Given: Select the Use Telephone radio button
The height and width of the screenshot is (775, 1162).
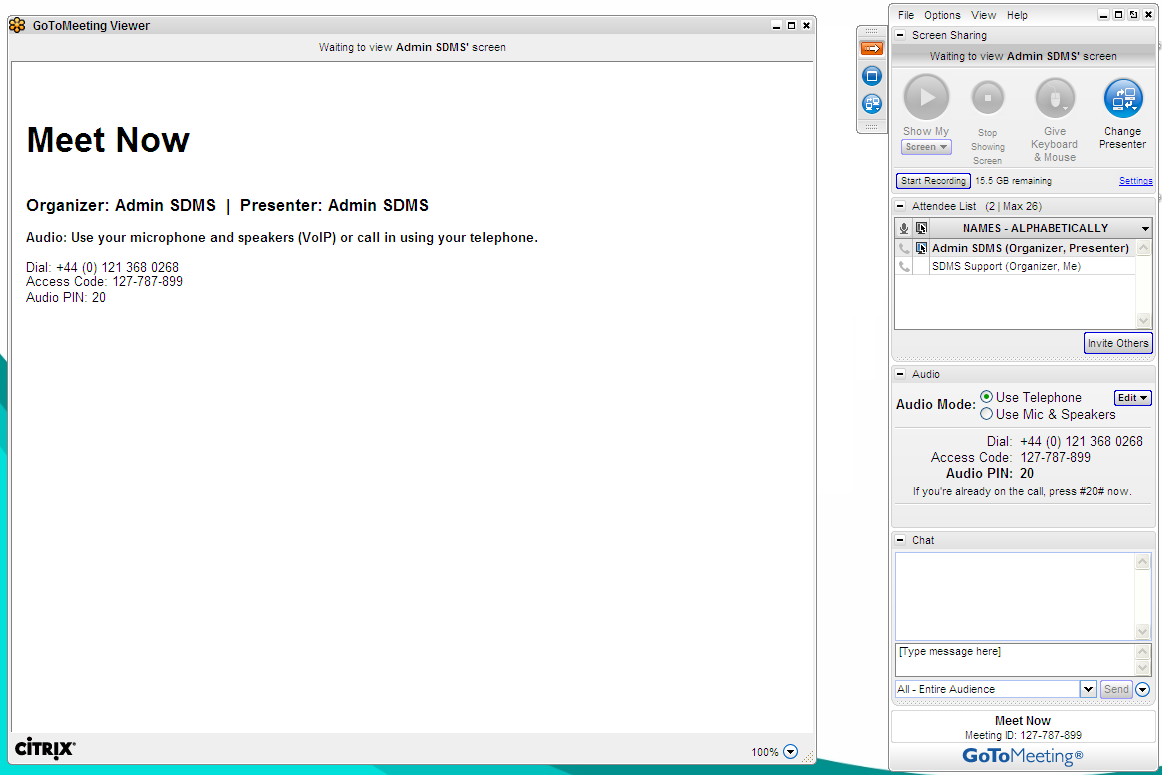Looking at the screenshot, I should (986, 397).
